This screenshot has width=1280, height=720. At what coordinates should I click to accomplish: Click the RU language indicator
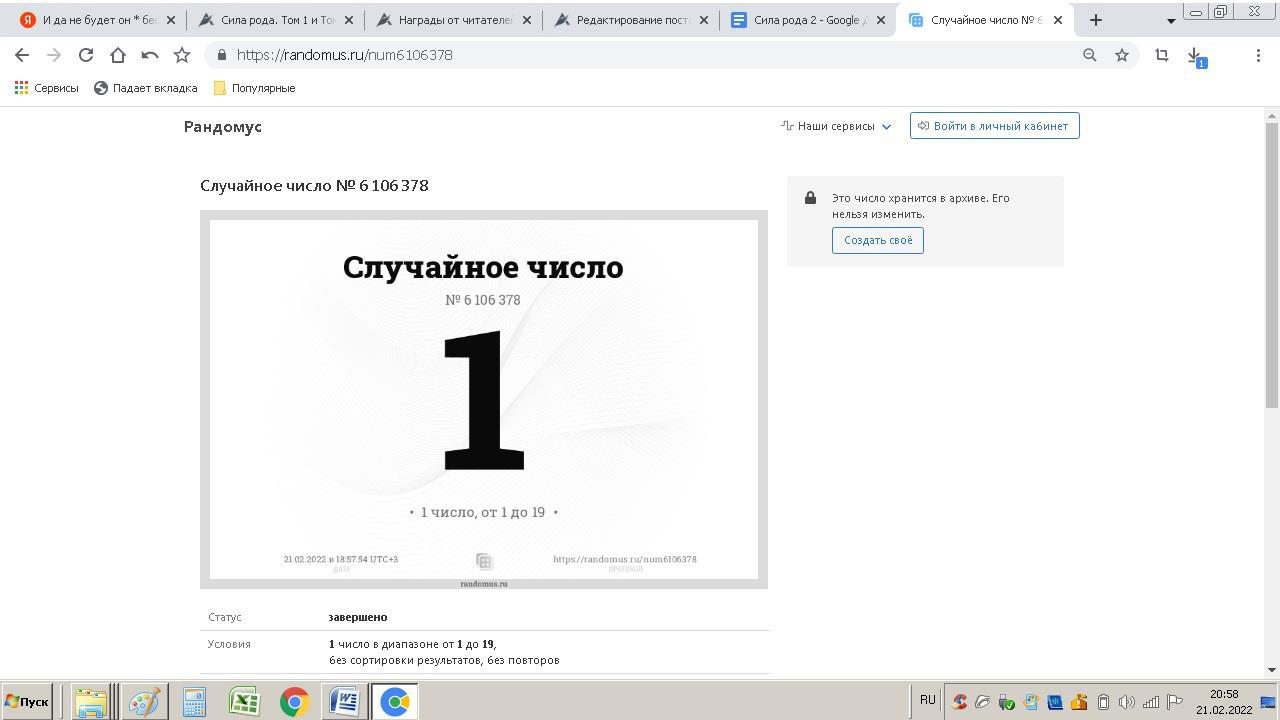click(928, 700)
